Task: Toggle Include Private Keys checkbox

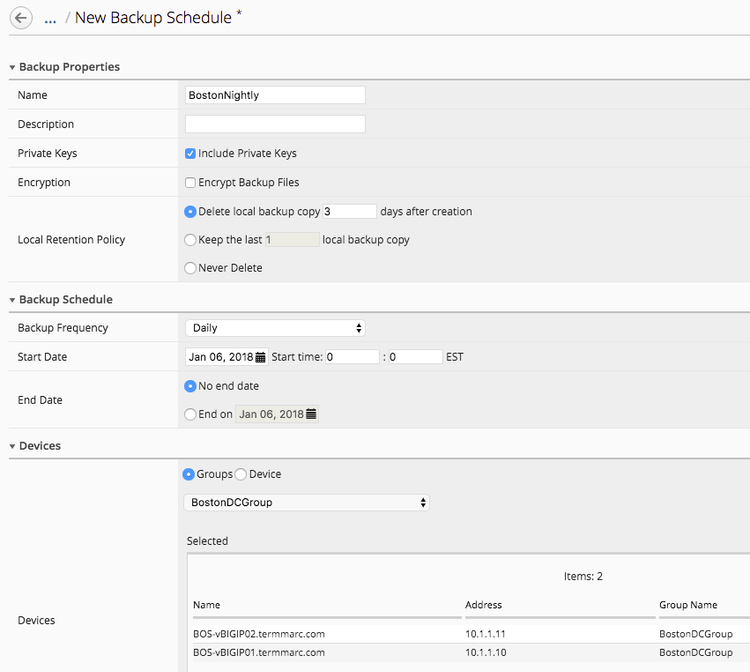Action: (x=191, y=154)
